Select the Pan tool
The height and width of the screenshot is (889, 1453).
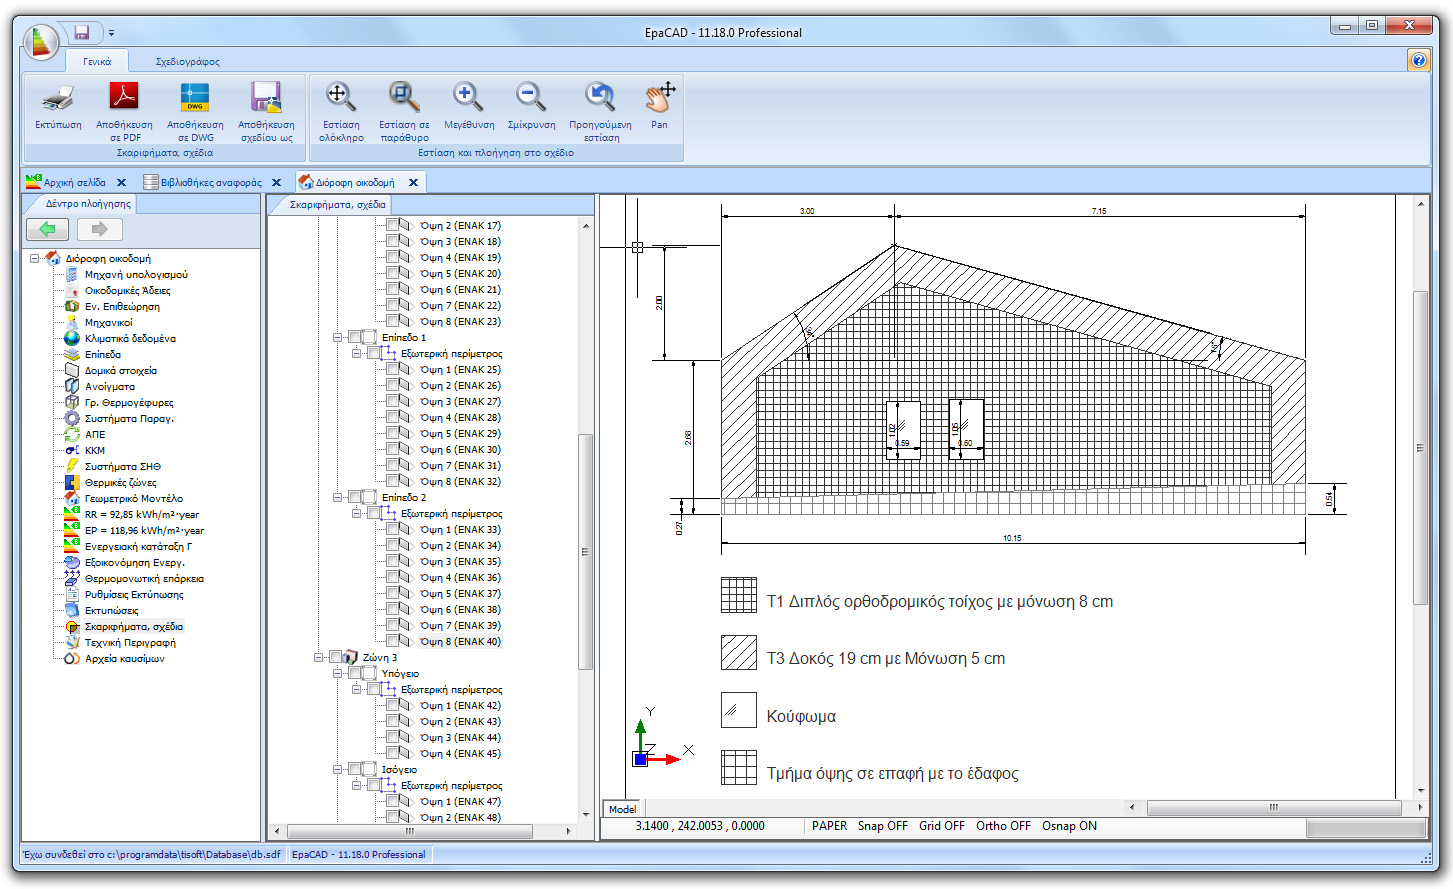659,99
